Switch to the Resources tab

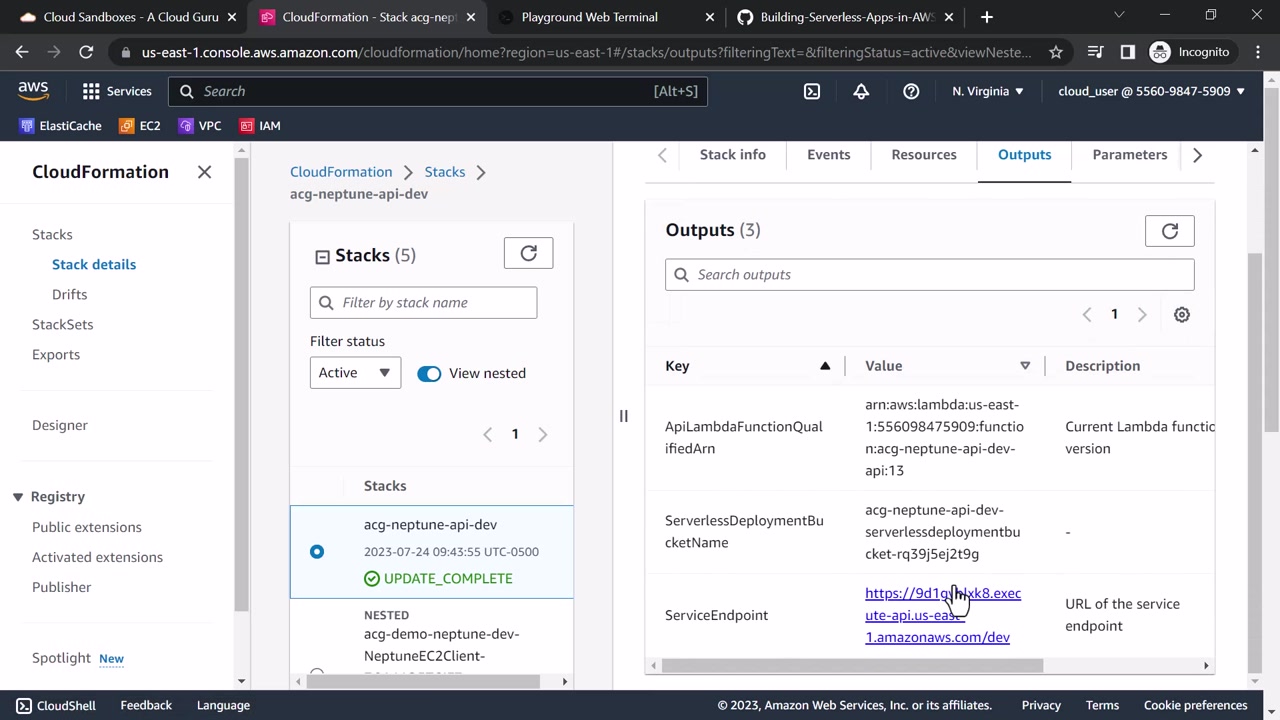[924, 155]
